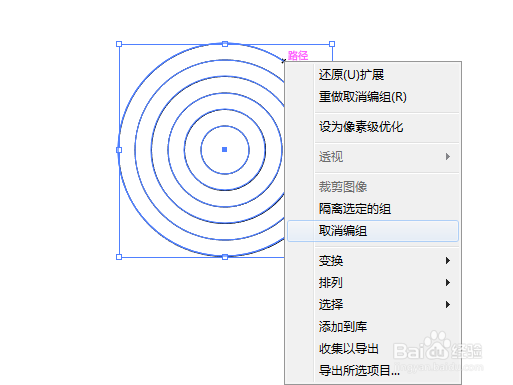Click the 裁剪图像 menu entry
This screenshot has height=385, width=513.
coord(373,186)
